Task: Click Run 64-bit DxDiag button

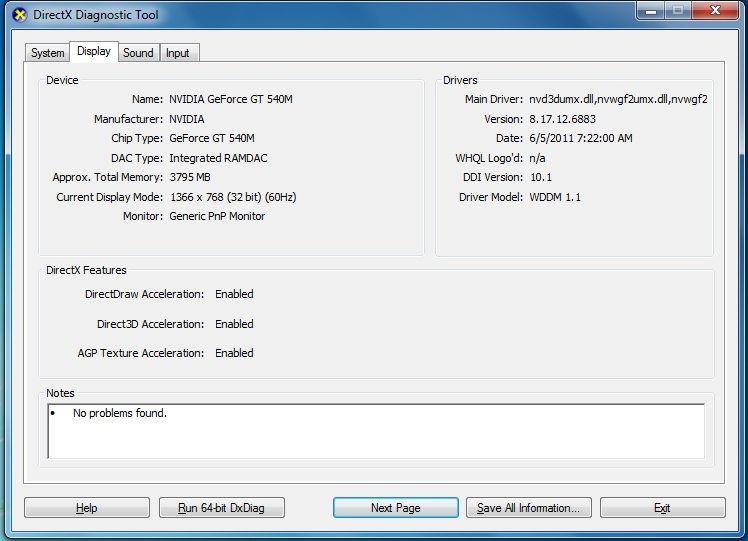Action: (x=222, y=508)
